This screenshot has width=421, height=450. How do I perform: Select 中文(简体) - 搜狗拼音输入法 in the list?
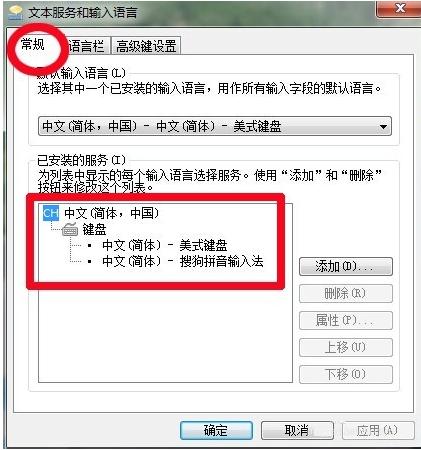coord(183,261)
